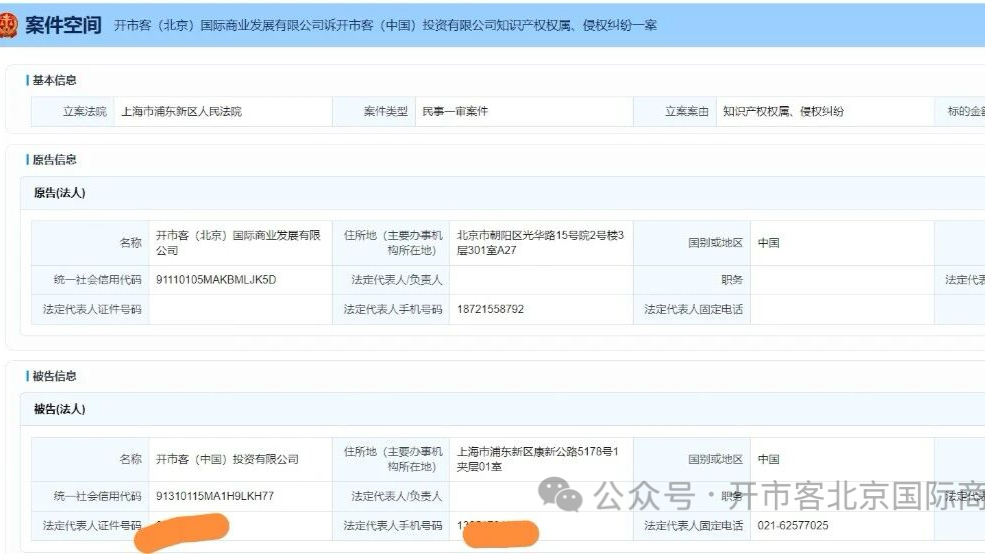This screenshot has height=554, width=985.
Task: Click the case title text in header
Action: 384,26
